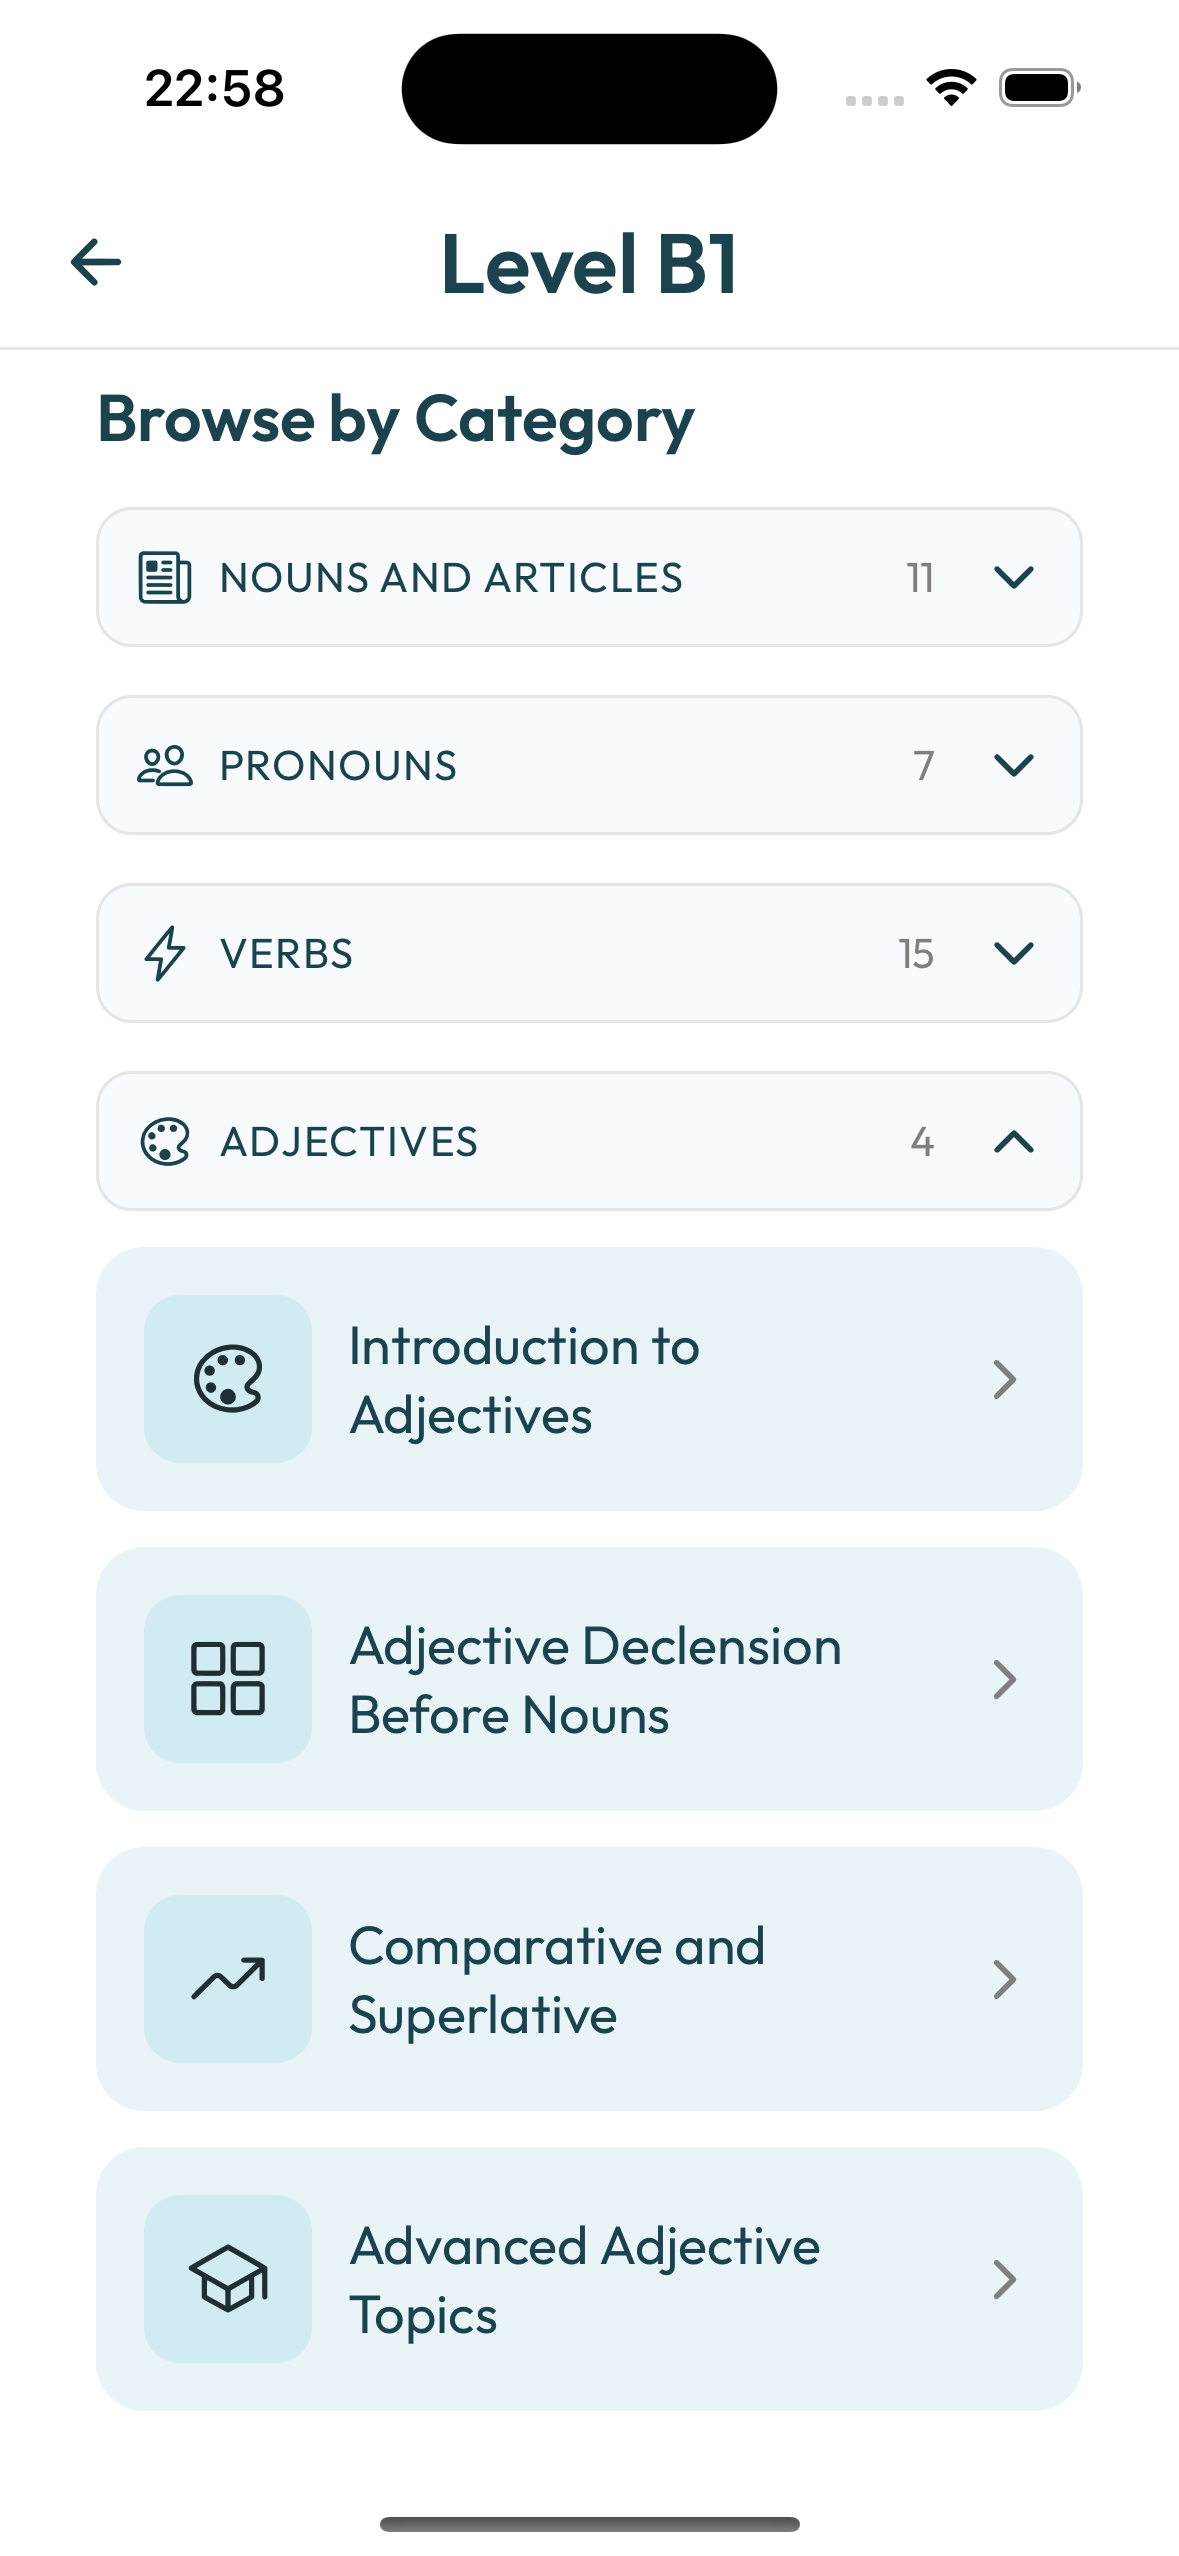
Task: Click the Adjectives palette icon
Action: (163, 1141)
